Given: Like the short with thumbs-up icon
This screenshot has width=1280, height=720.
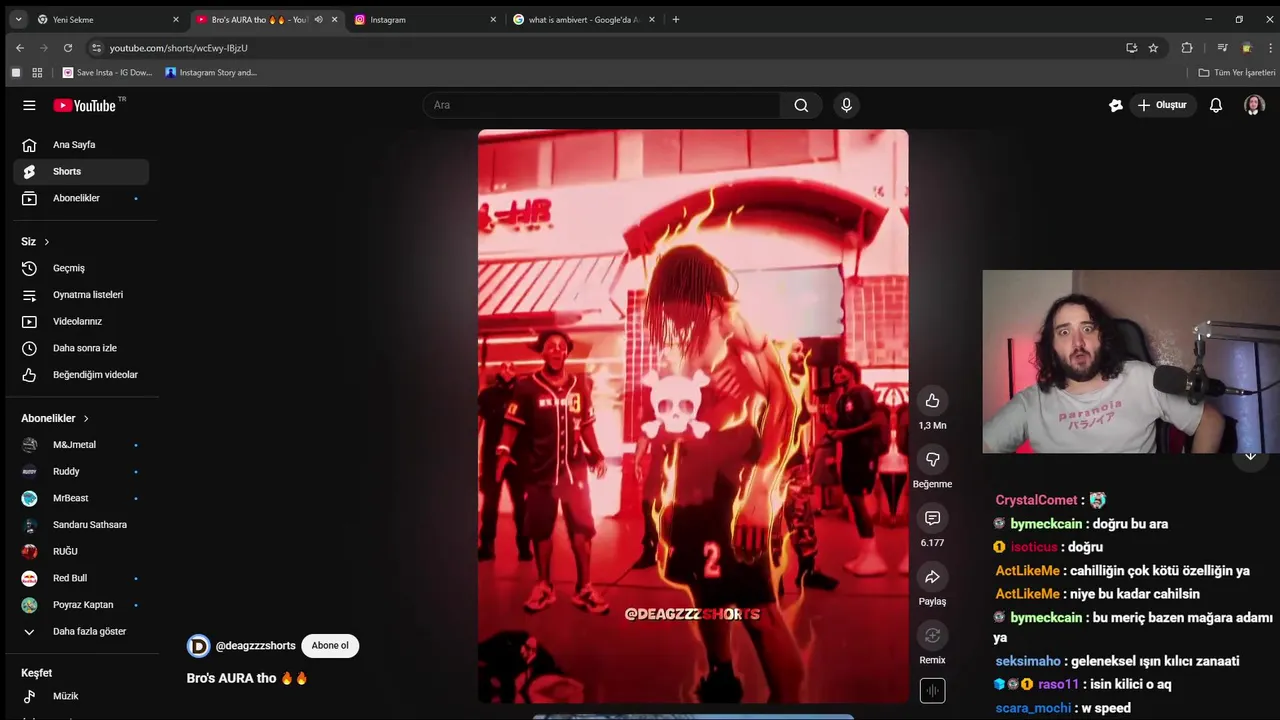Looking at the screenshot, I should (932, 401).
